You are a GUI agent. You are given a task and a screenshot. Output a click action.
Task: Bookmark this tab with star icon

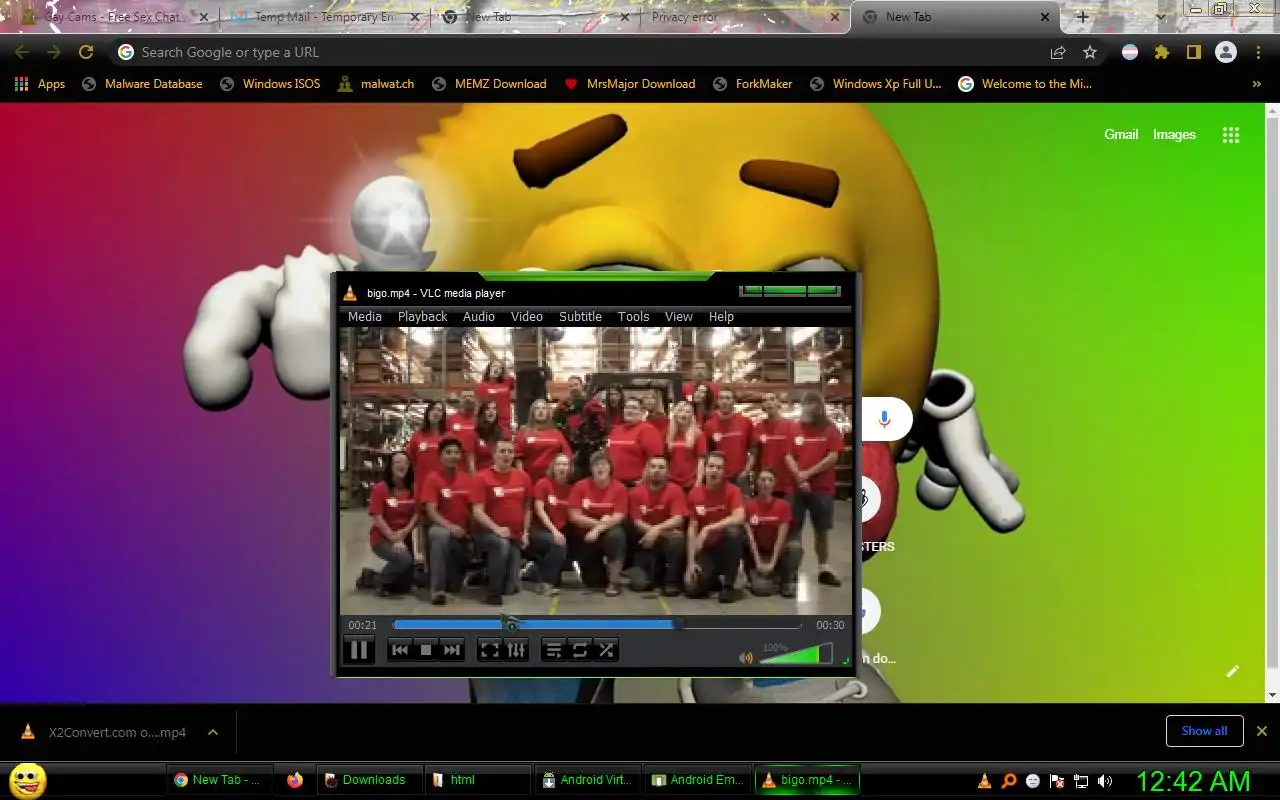[x=1090, y=52]
